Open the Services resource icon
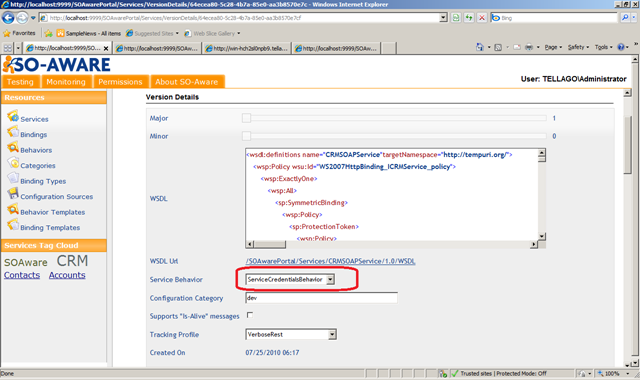This screenshot has height=380, width=640. click(x=13, y=116)
